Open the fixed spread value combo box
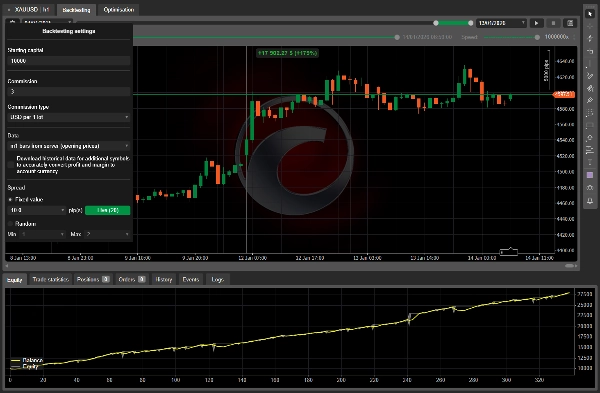This screenshot has width=600, height=393. pos(37,210)
